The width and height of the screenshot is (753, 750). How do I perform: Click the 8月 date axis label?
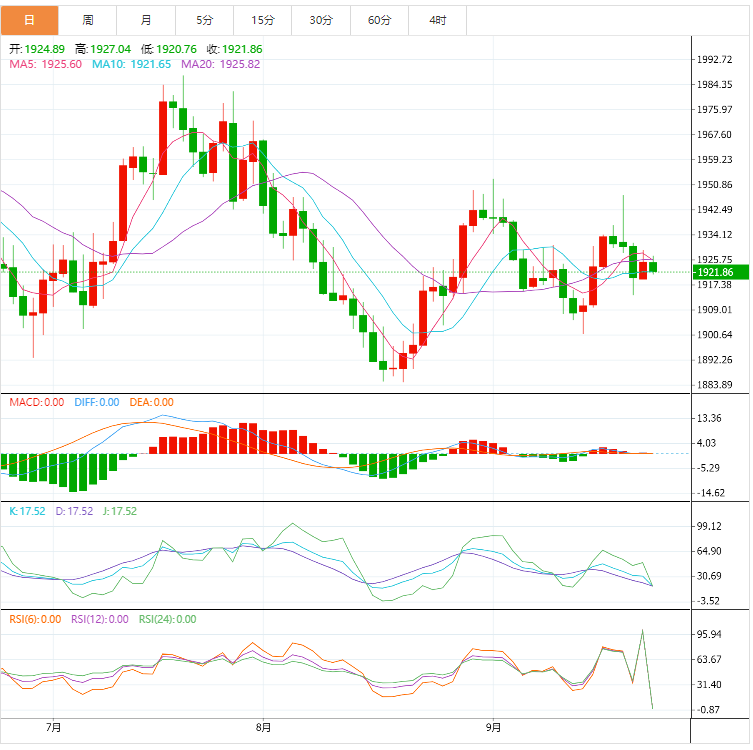(263, 727)
